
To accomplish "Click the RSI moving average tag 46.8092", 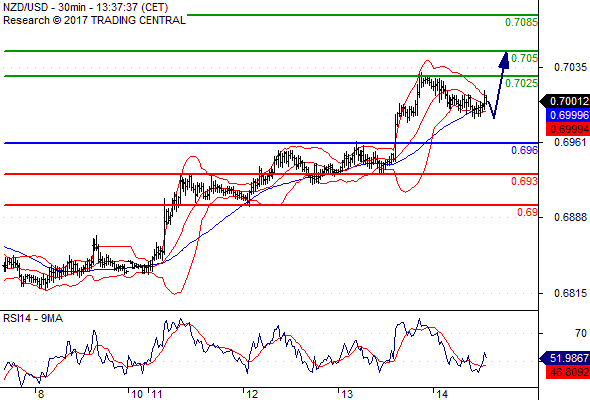I will click(568, 372).
